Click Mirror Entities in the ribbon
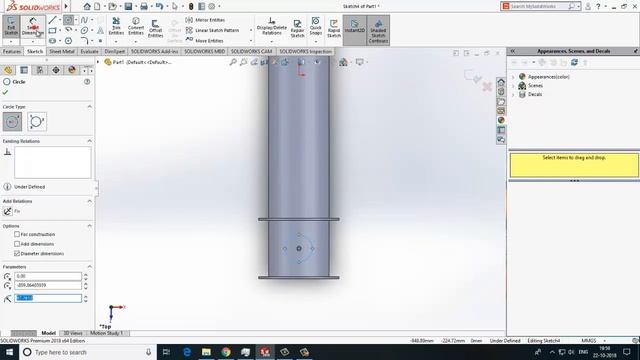The width and height of the screenshot is (640, 360). [x=206, y=20]
